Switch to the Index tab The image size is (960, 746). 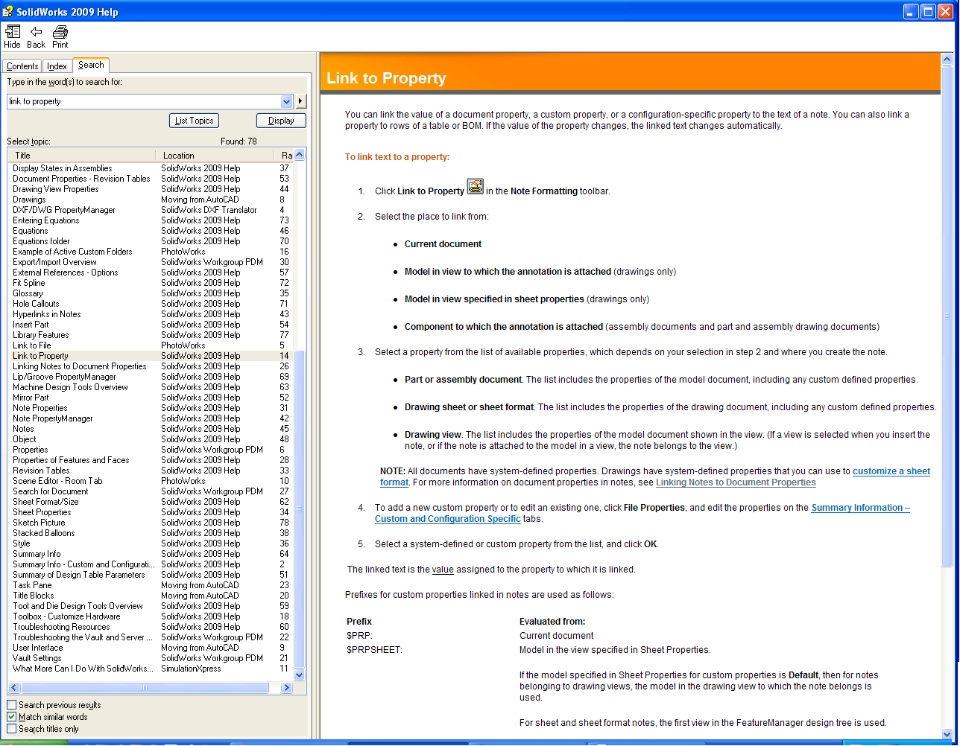pos(57,66)
